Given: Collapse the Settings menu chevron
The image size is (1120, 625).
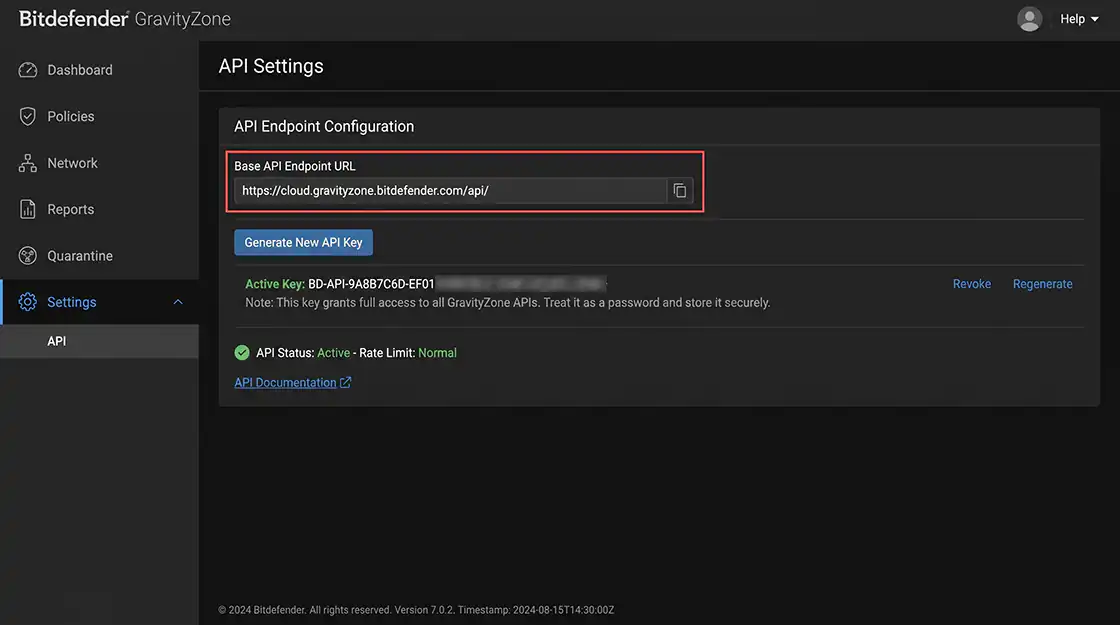Looking at the screenshot, I should [x=178, y=302].
